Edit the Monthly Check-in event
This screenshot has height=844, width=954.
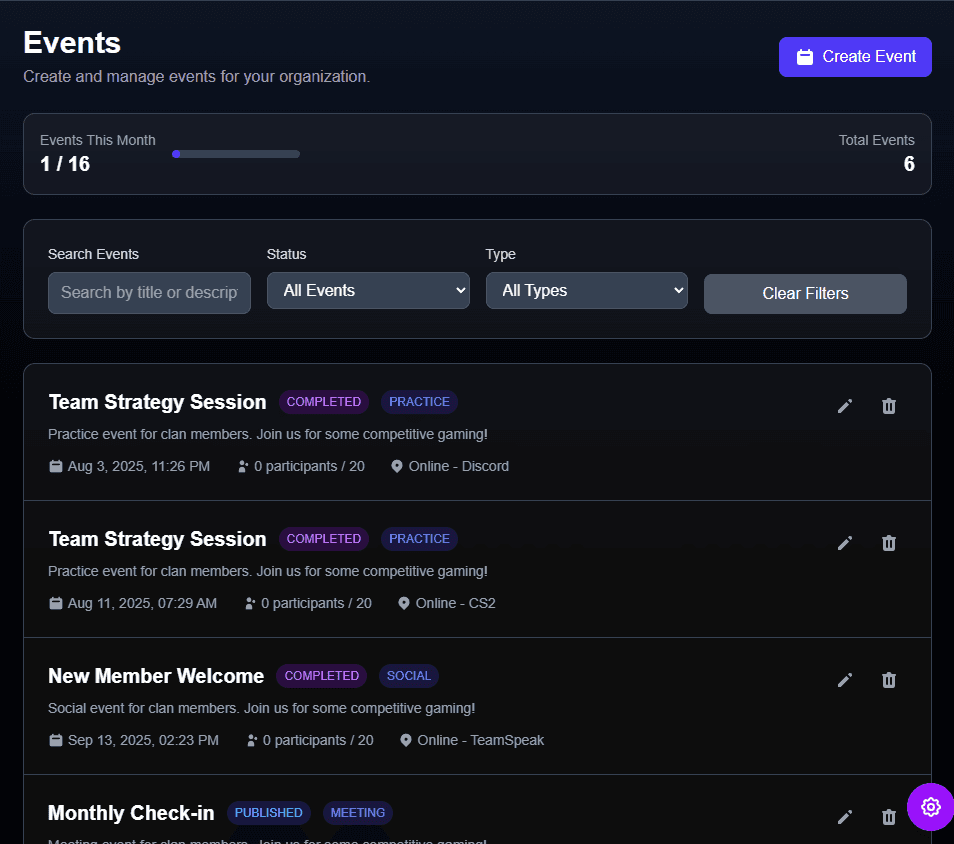[x=845, y=817]
